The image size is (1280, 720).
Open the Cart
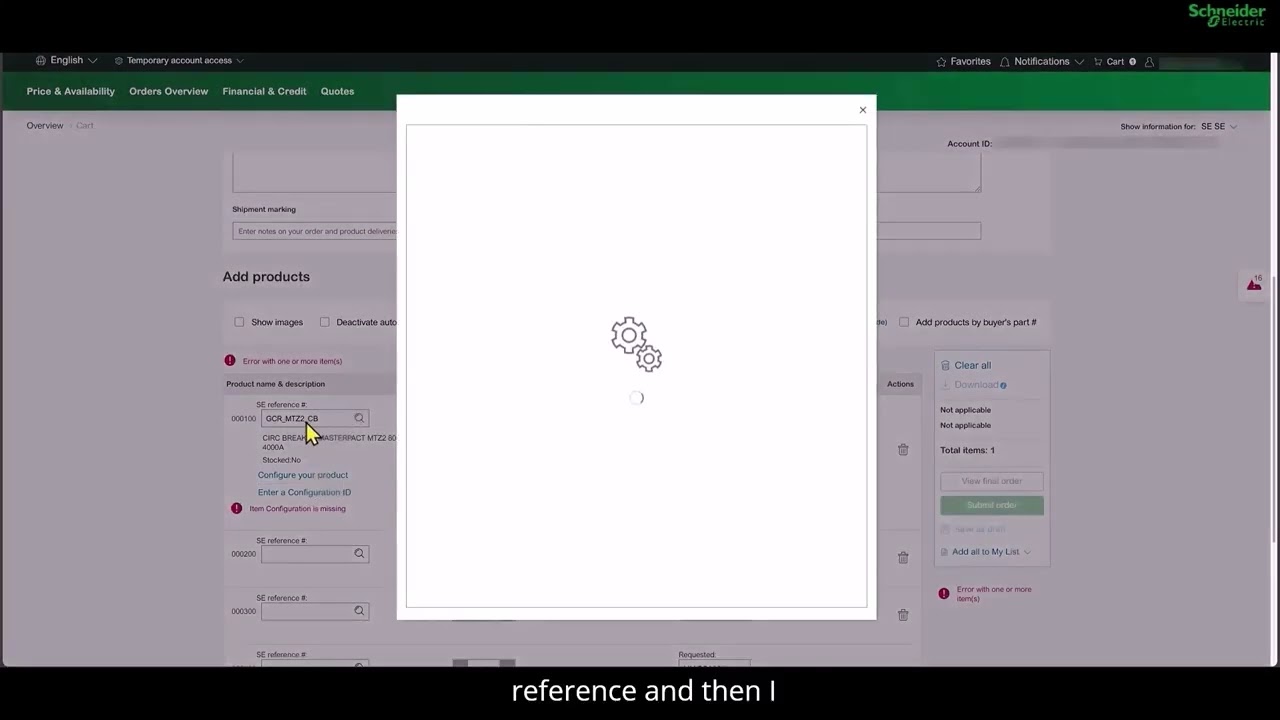(x=1115, y=61)
